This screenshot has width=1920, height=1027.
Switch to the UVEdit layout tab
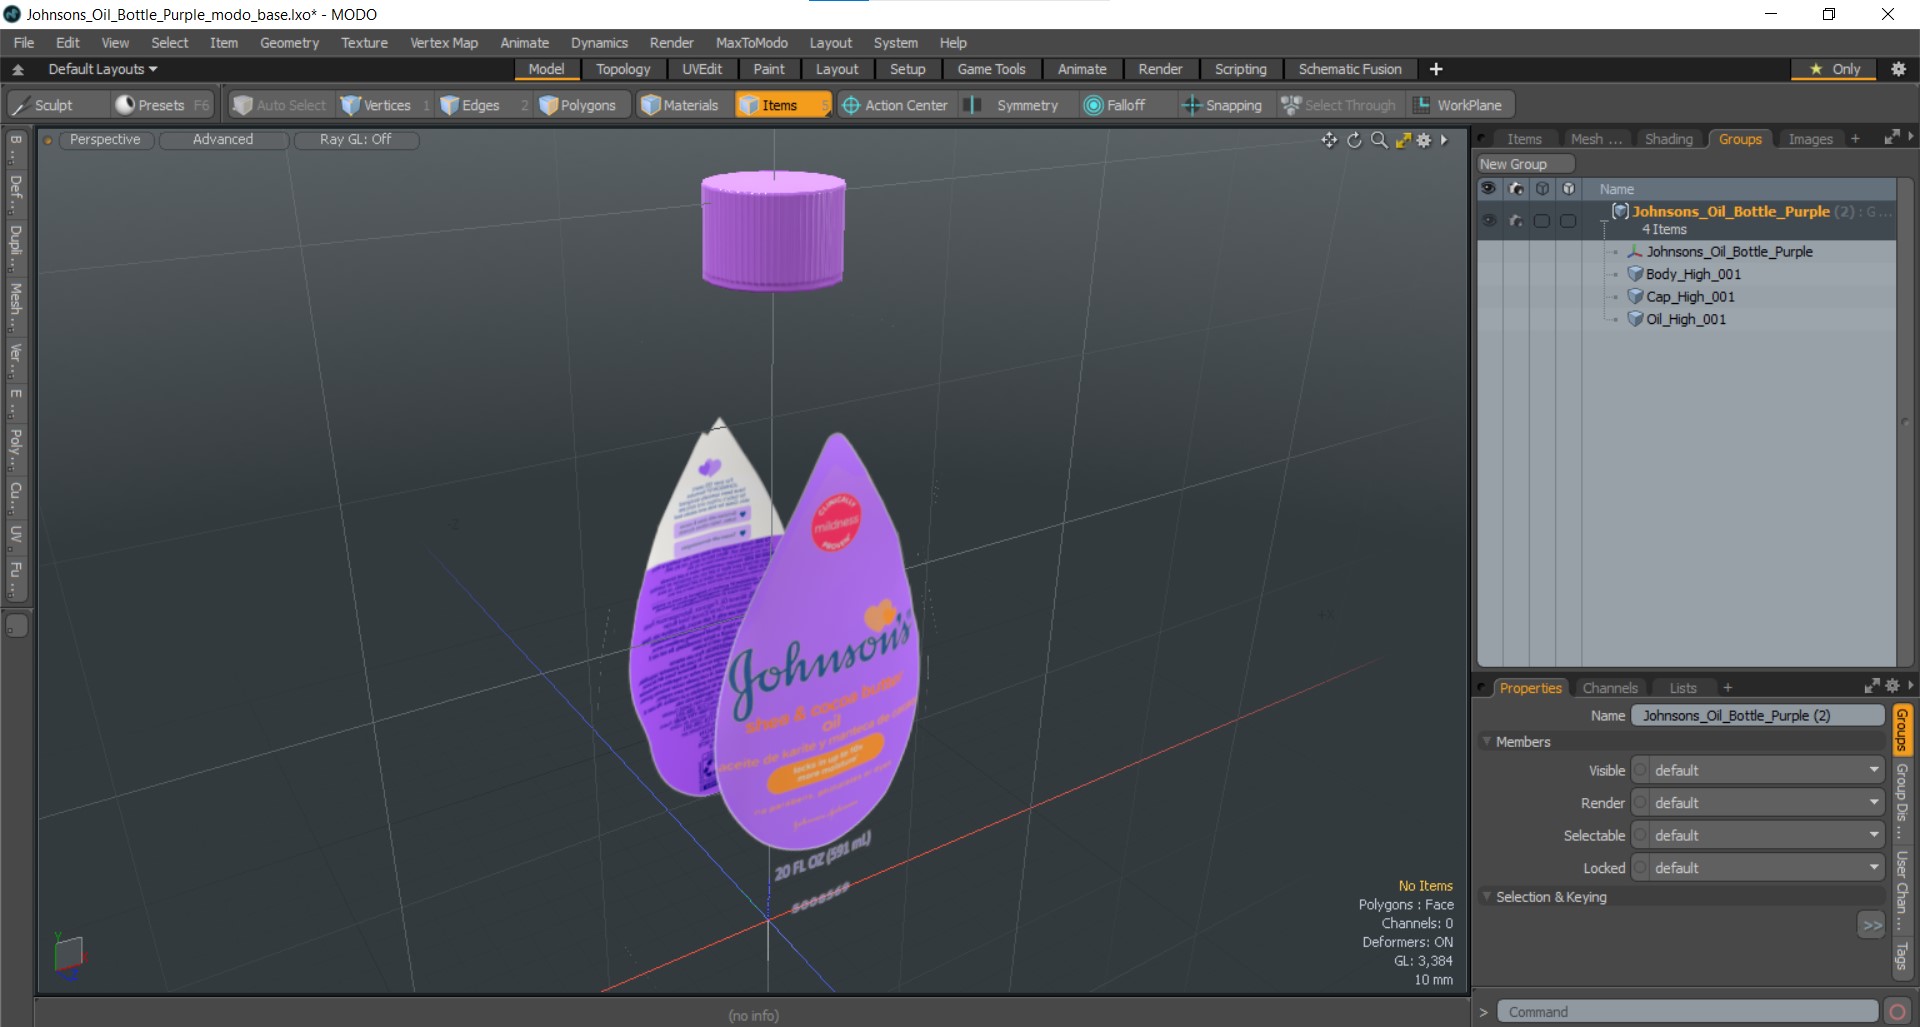click(x=702, y=69)
